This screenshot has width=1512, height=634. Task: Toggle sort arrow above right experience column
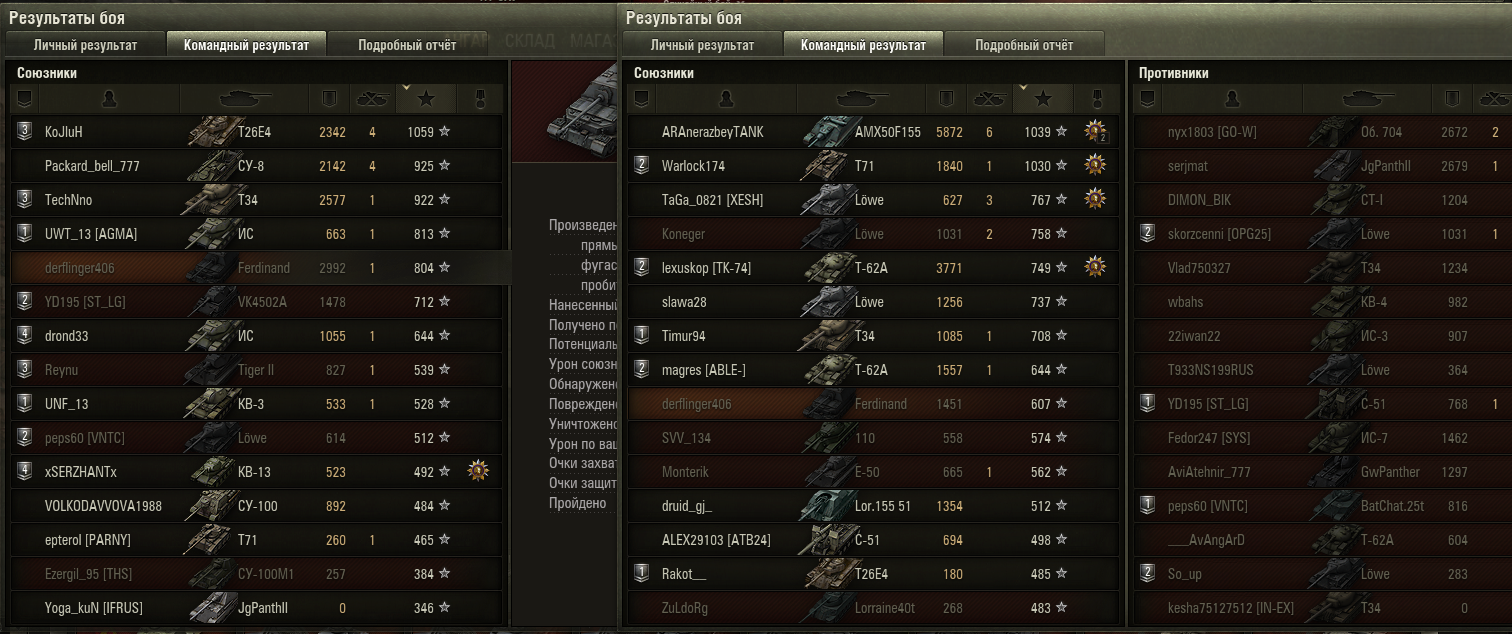(1022, 88)
